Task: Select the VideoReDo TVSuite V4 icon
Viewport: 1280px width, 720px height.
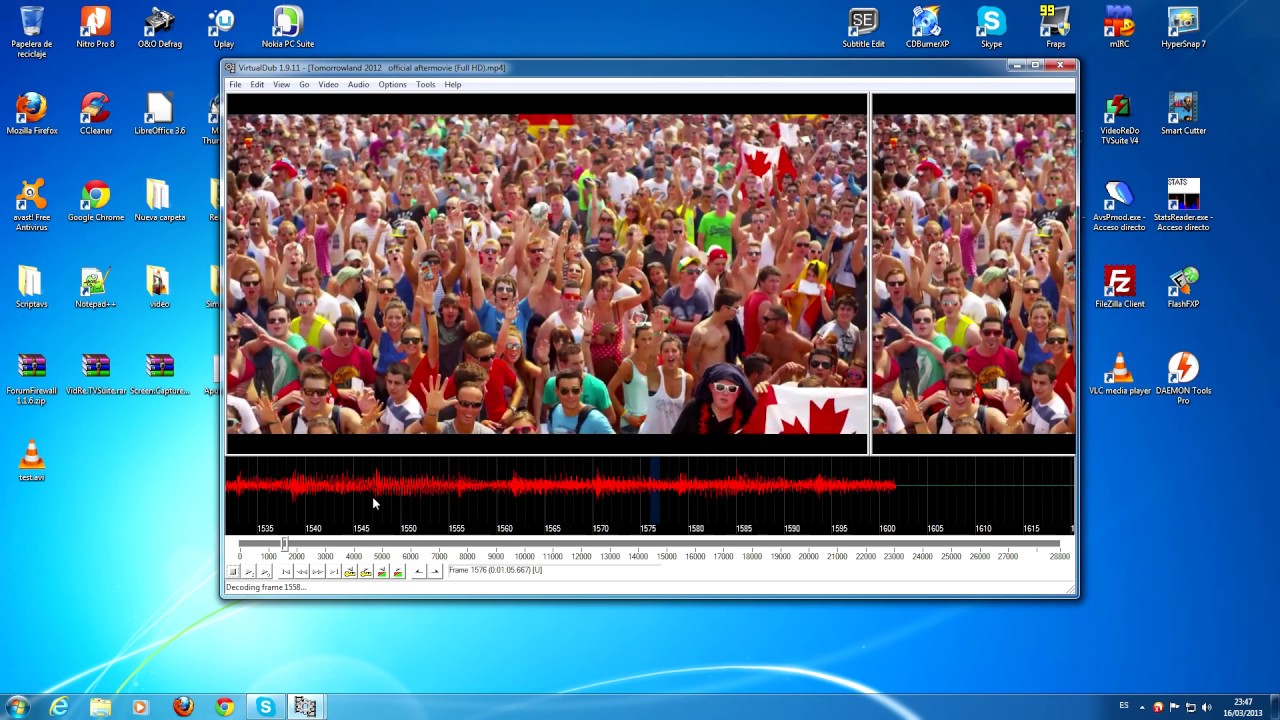Action: pyautogui.click(x=1119, y=120)
